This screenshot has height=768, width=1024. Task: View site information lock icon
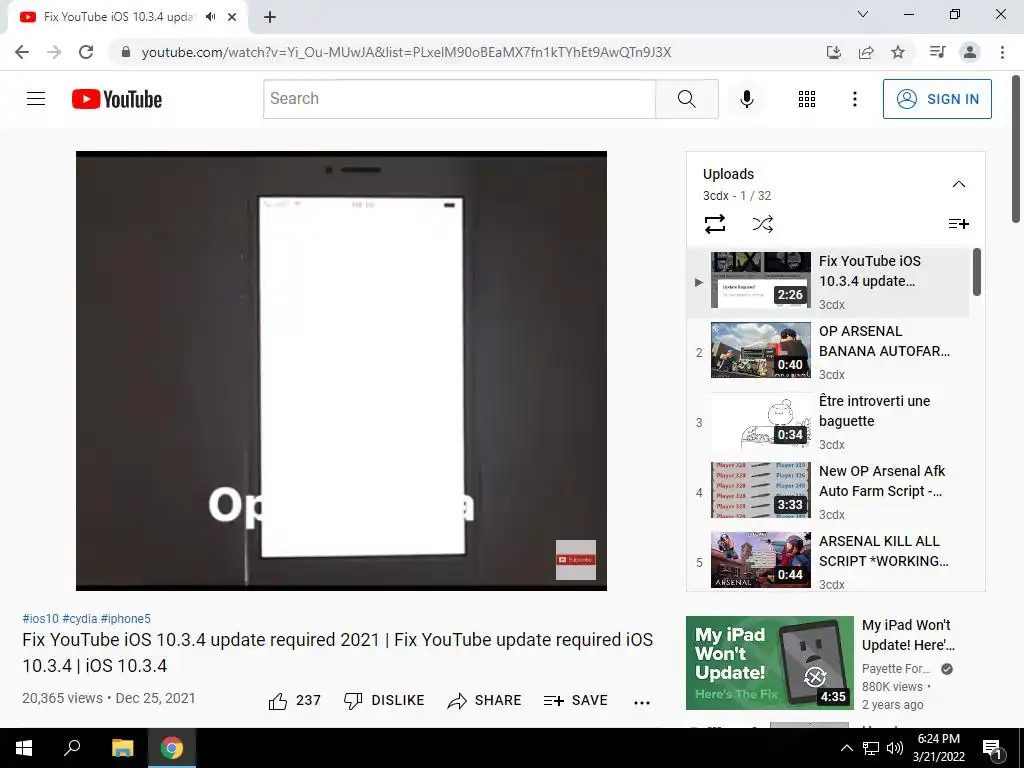coord(126,52)
